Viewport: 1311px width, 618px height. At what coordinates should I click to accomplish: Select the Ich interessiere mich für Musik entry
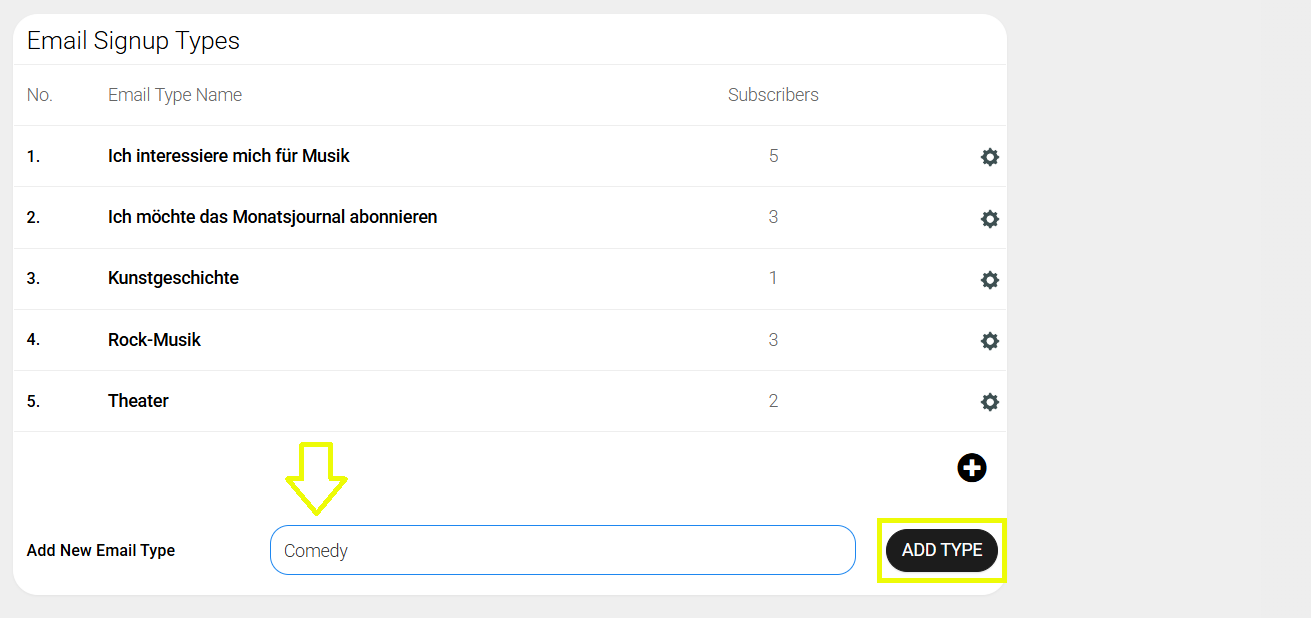tap(229, 156)
